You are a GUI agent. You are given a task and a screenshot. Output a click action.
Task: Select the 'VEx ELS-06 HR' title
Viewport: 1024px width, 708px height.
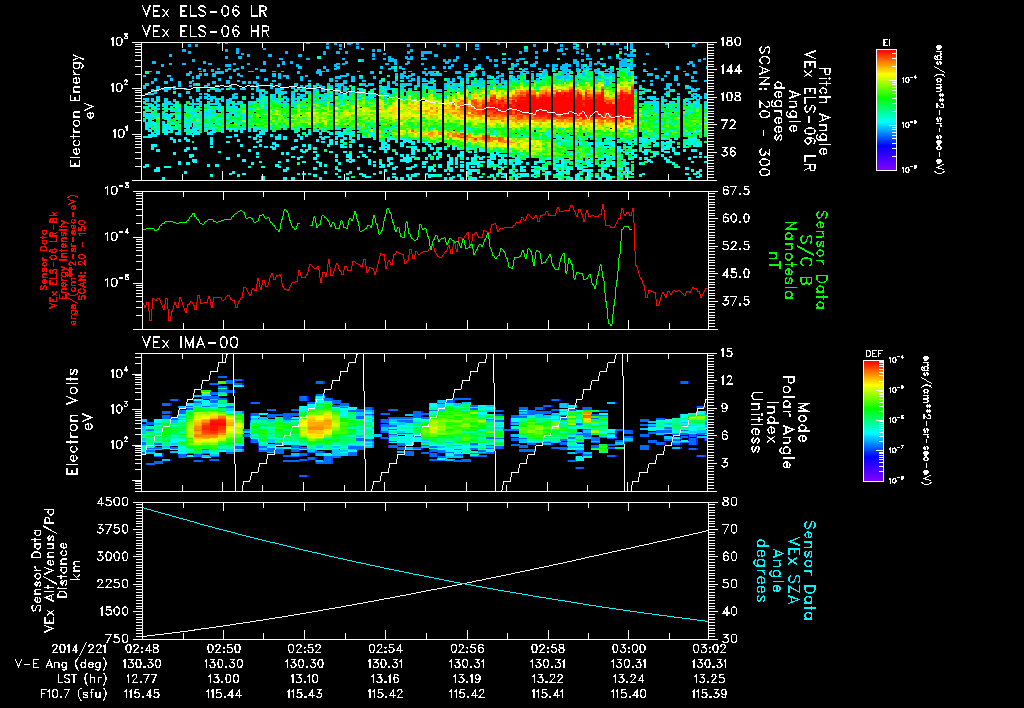(x=205, y=31)
